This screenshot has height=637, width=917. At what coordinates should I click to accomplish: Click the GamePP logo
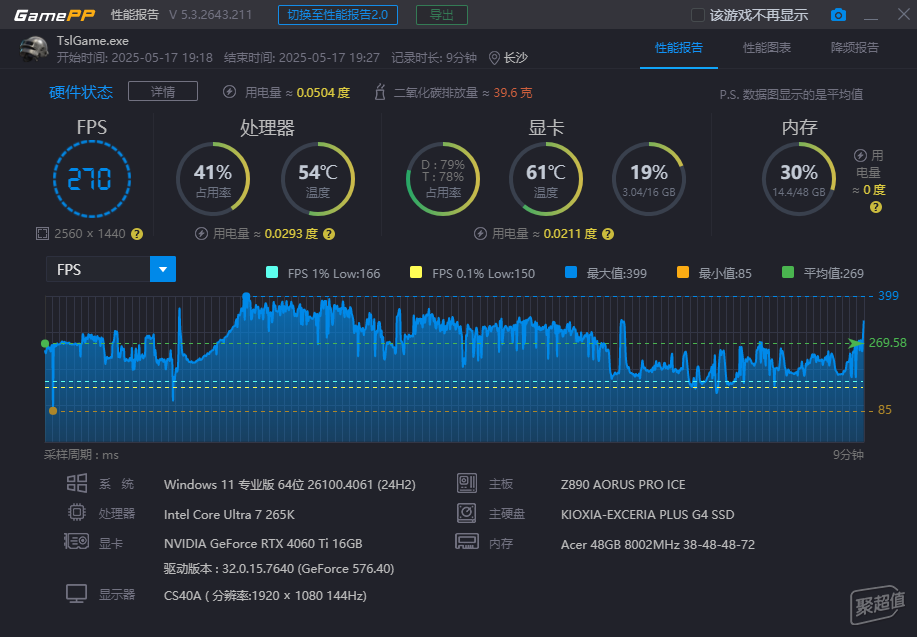(x=54, y=15)
